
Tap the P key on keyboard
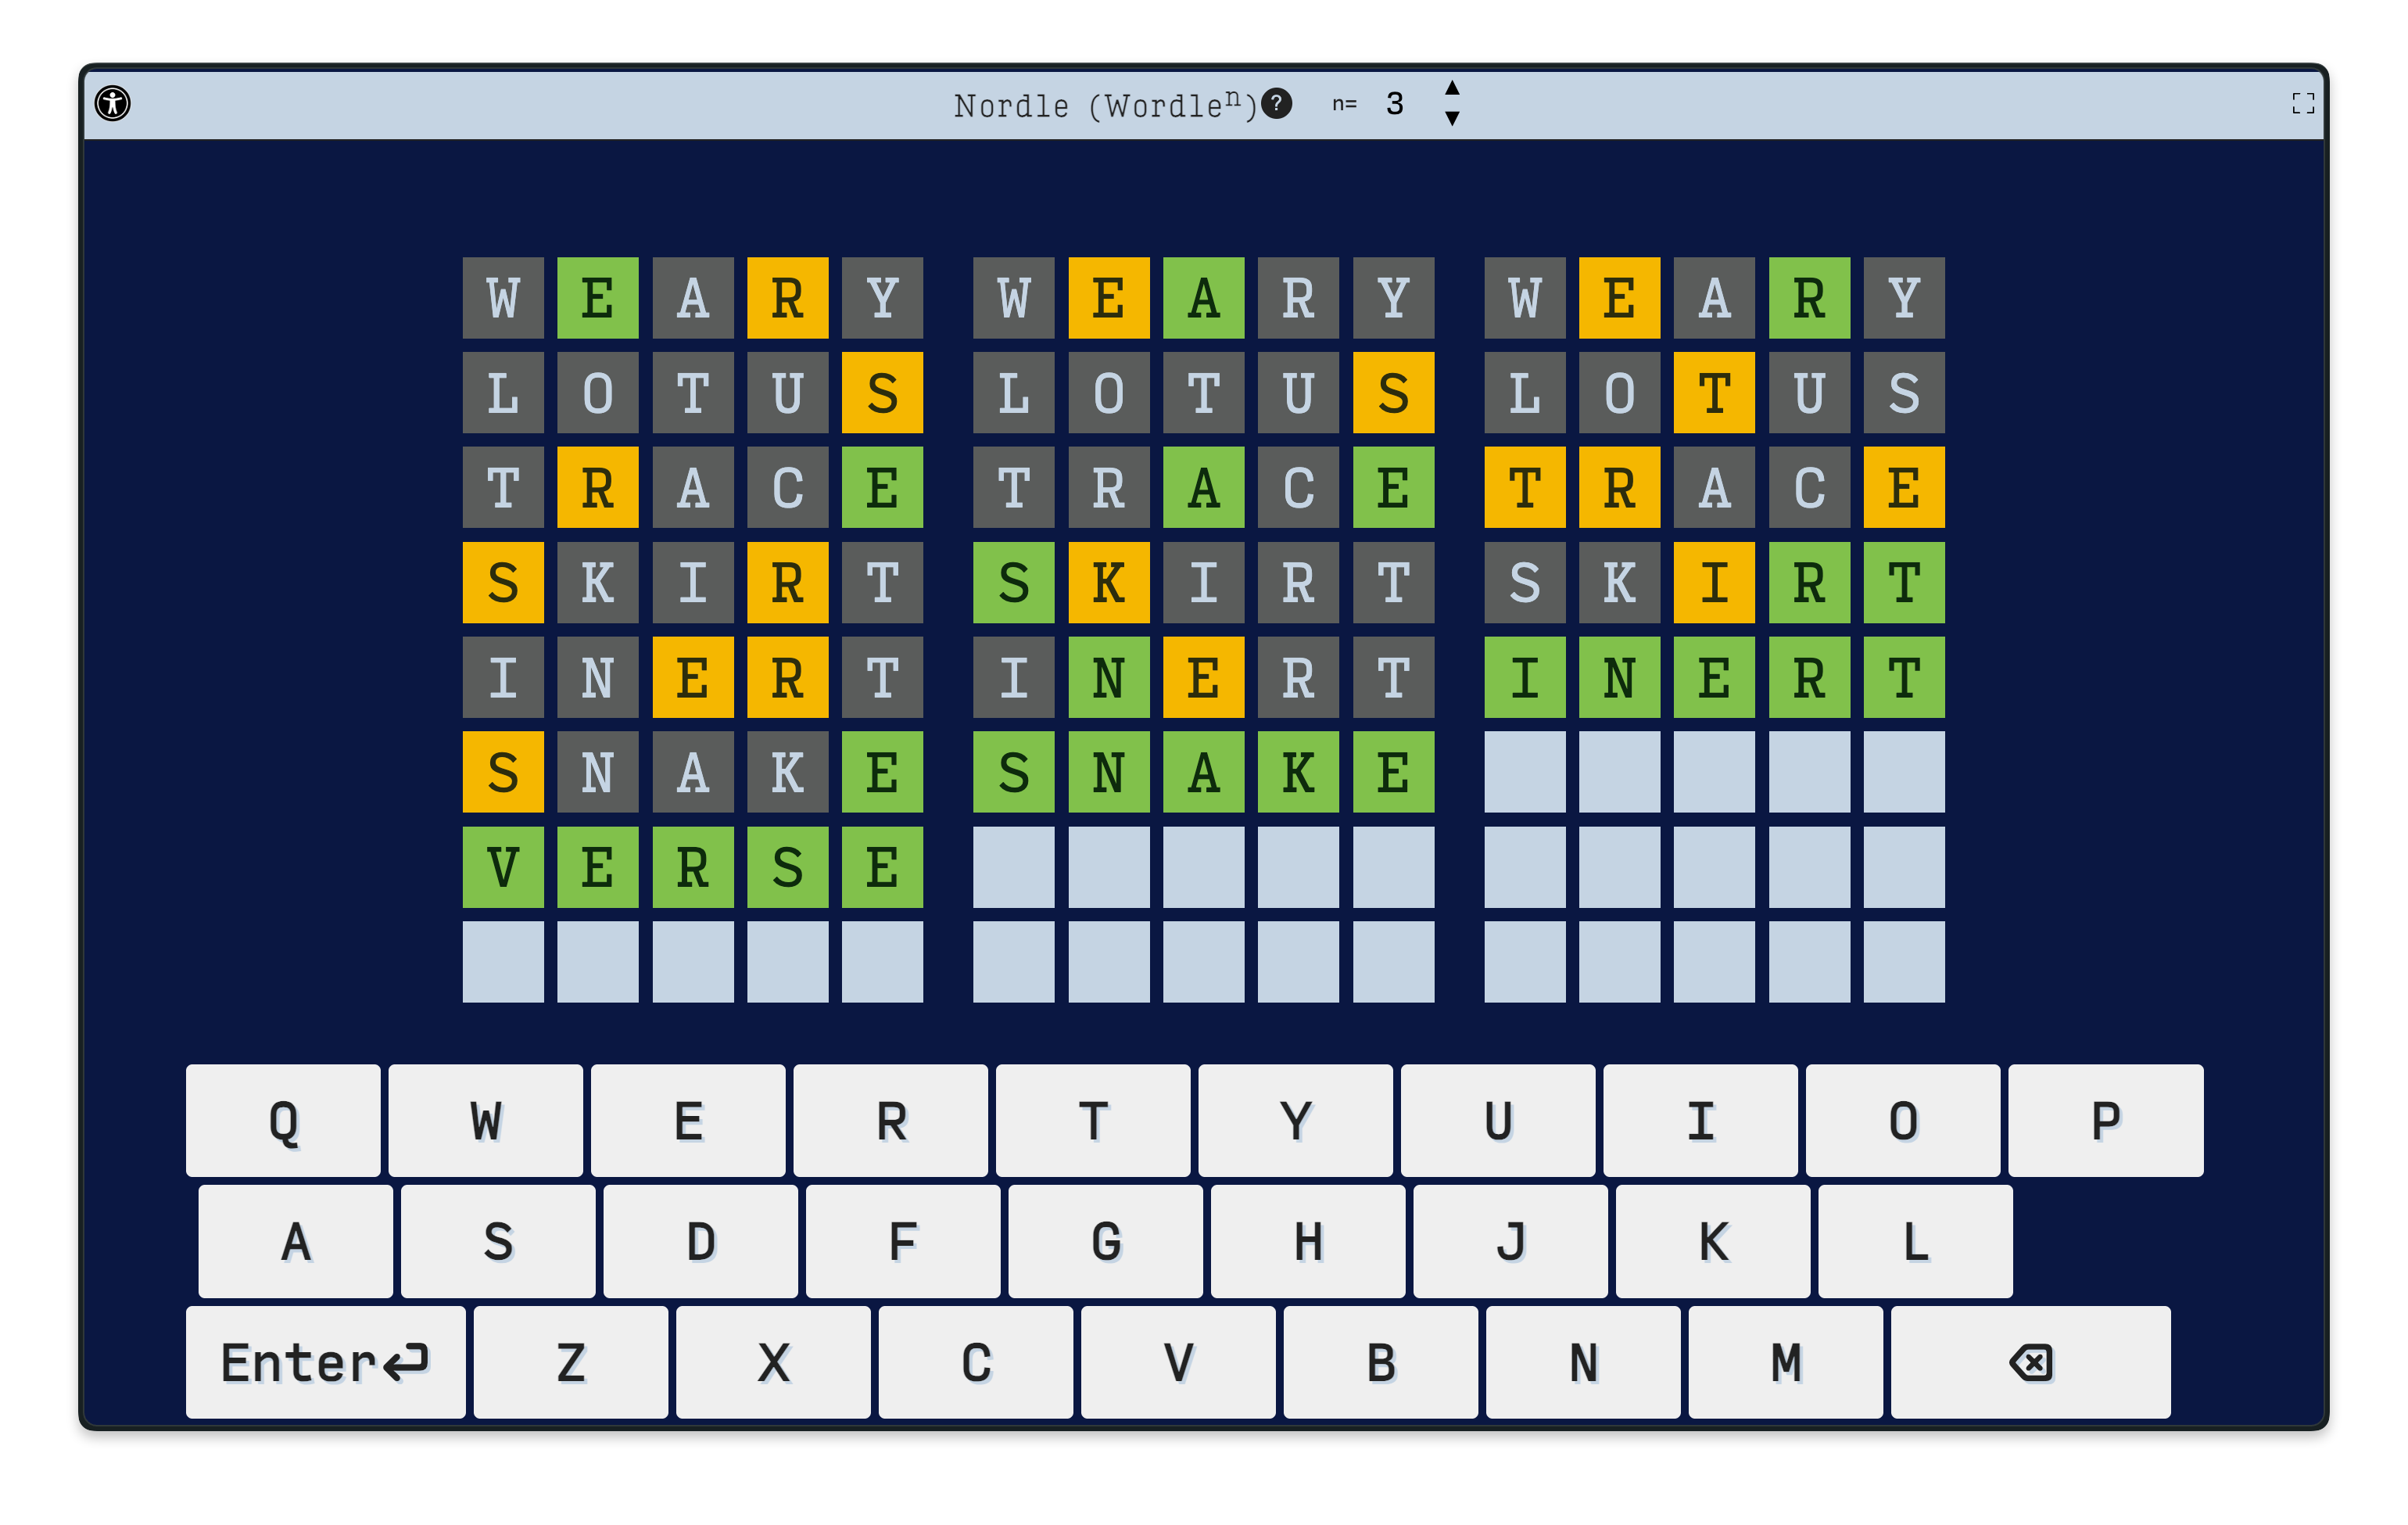2105,1120
